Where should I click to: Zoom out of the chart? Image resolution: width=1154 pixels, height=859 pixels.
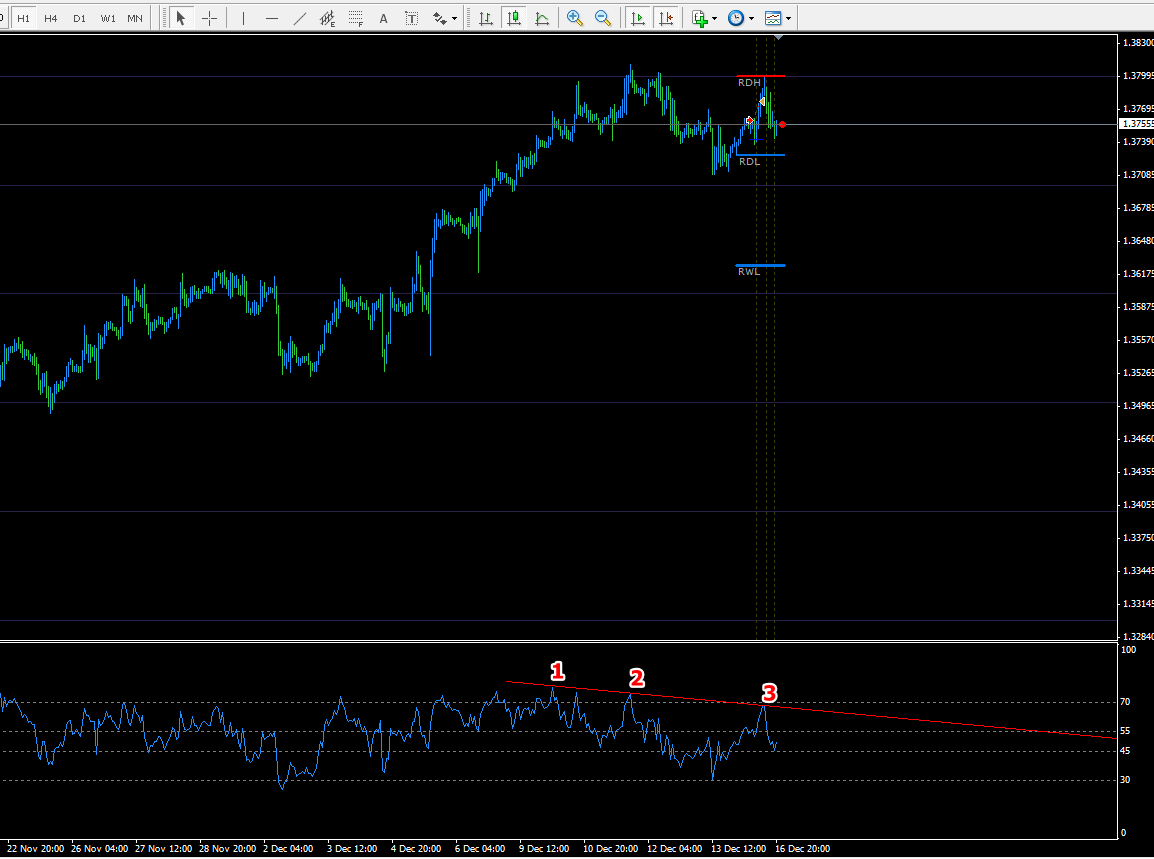click(603, 18)
